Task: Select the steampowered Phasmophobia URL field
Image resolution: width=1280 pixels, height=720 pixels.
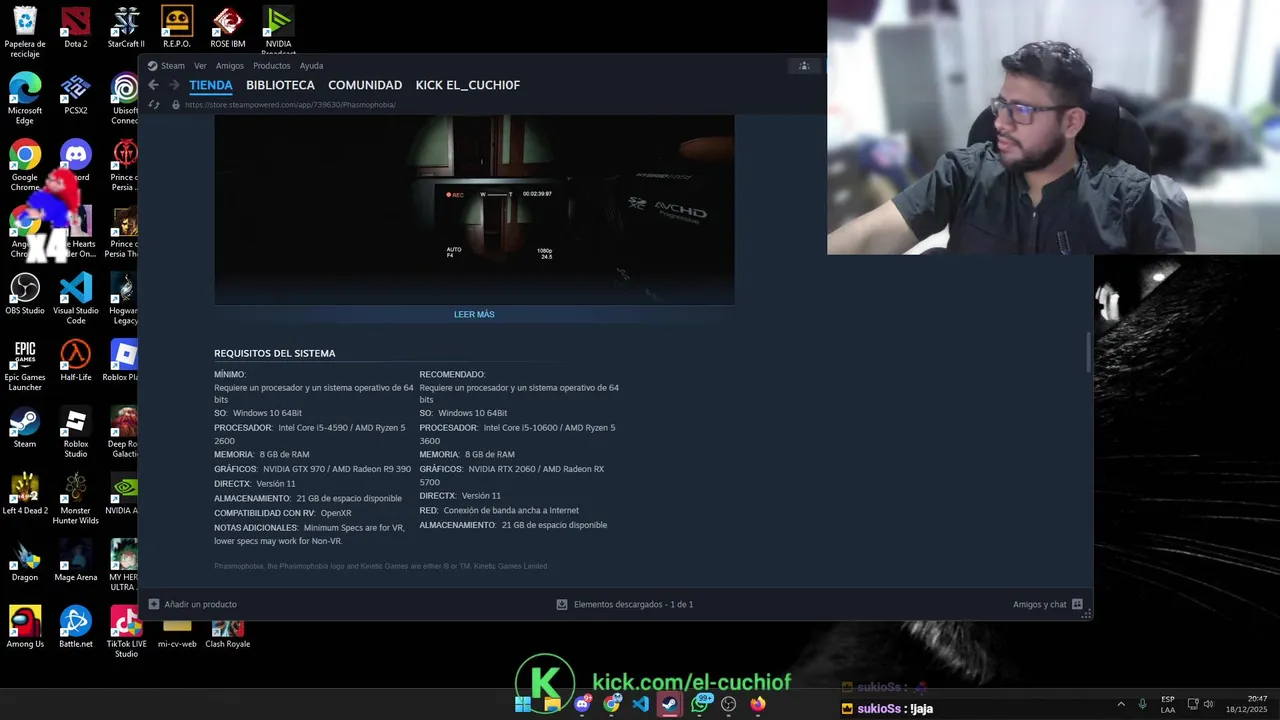Action: 290,104
